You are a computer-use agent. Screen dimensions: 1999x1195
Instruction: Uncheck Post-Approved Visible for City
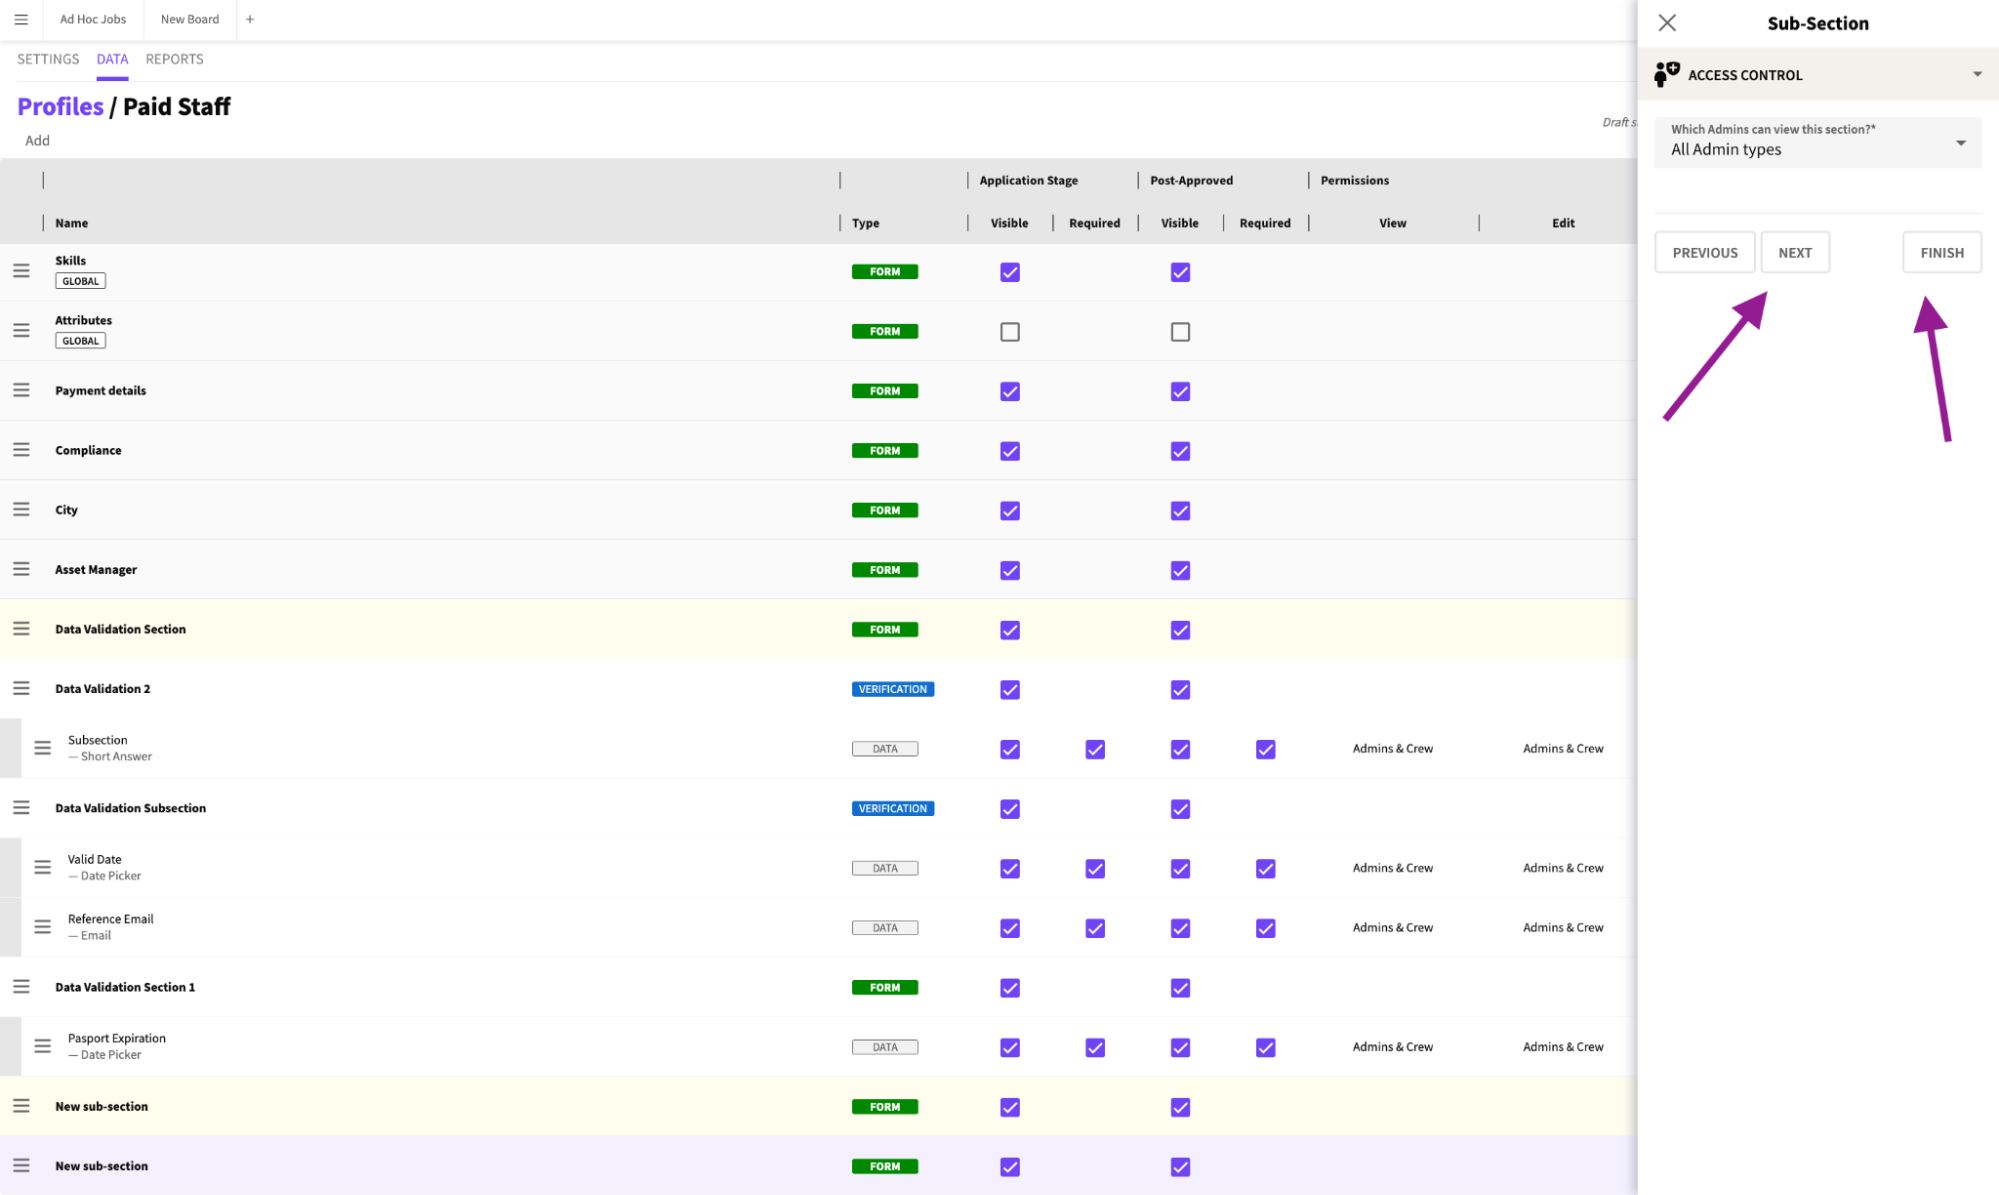1180,511
